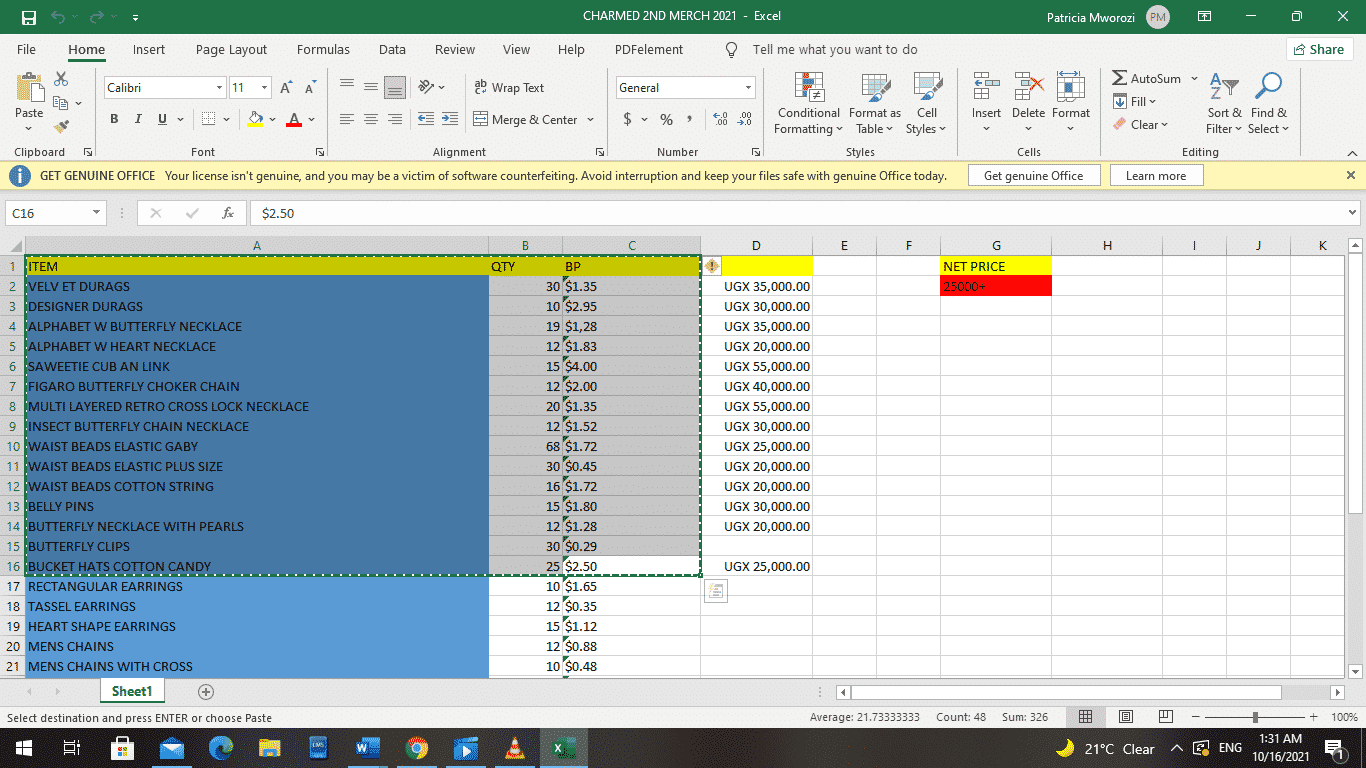Open the Fill Color dropdown arrow
This screenshot has height=768, width=1366.
pyautogui.click(x=271, y=119)
